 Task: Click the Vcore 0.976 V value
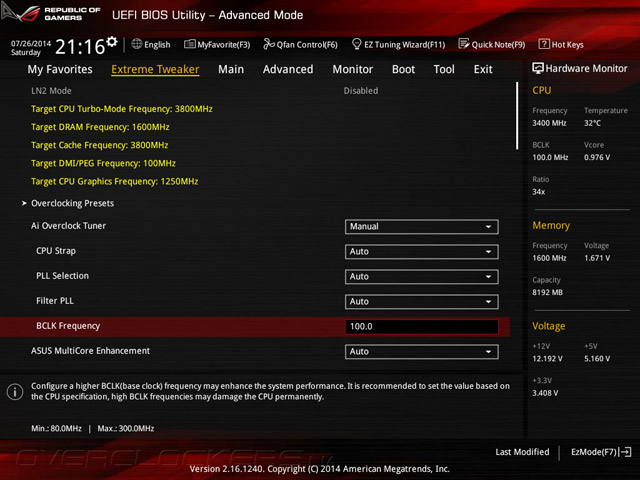coord(597,157)
